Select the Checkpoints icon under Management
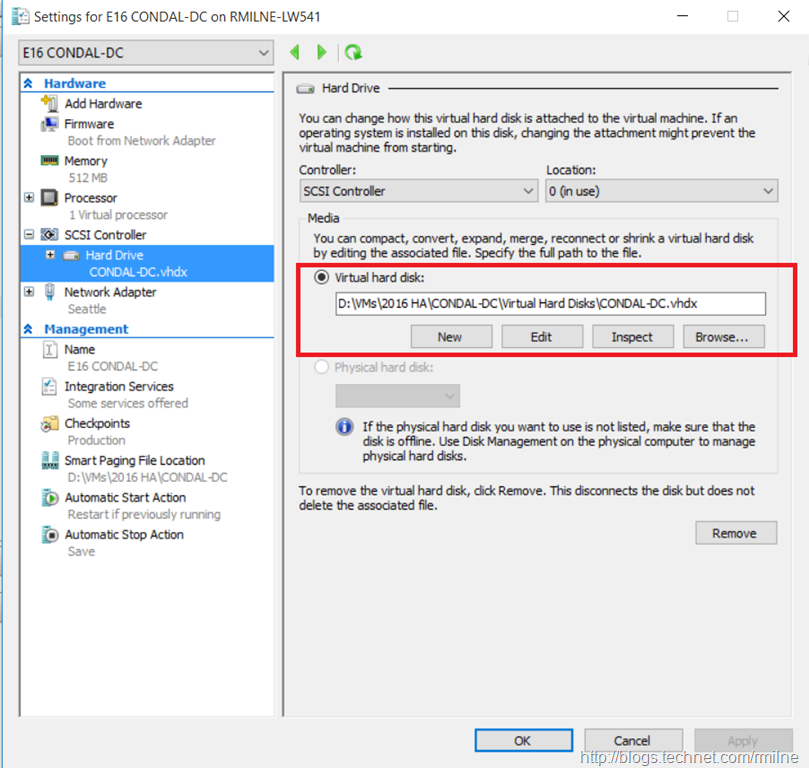809x768 pixels. tap(49, 424)
